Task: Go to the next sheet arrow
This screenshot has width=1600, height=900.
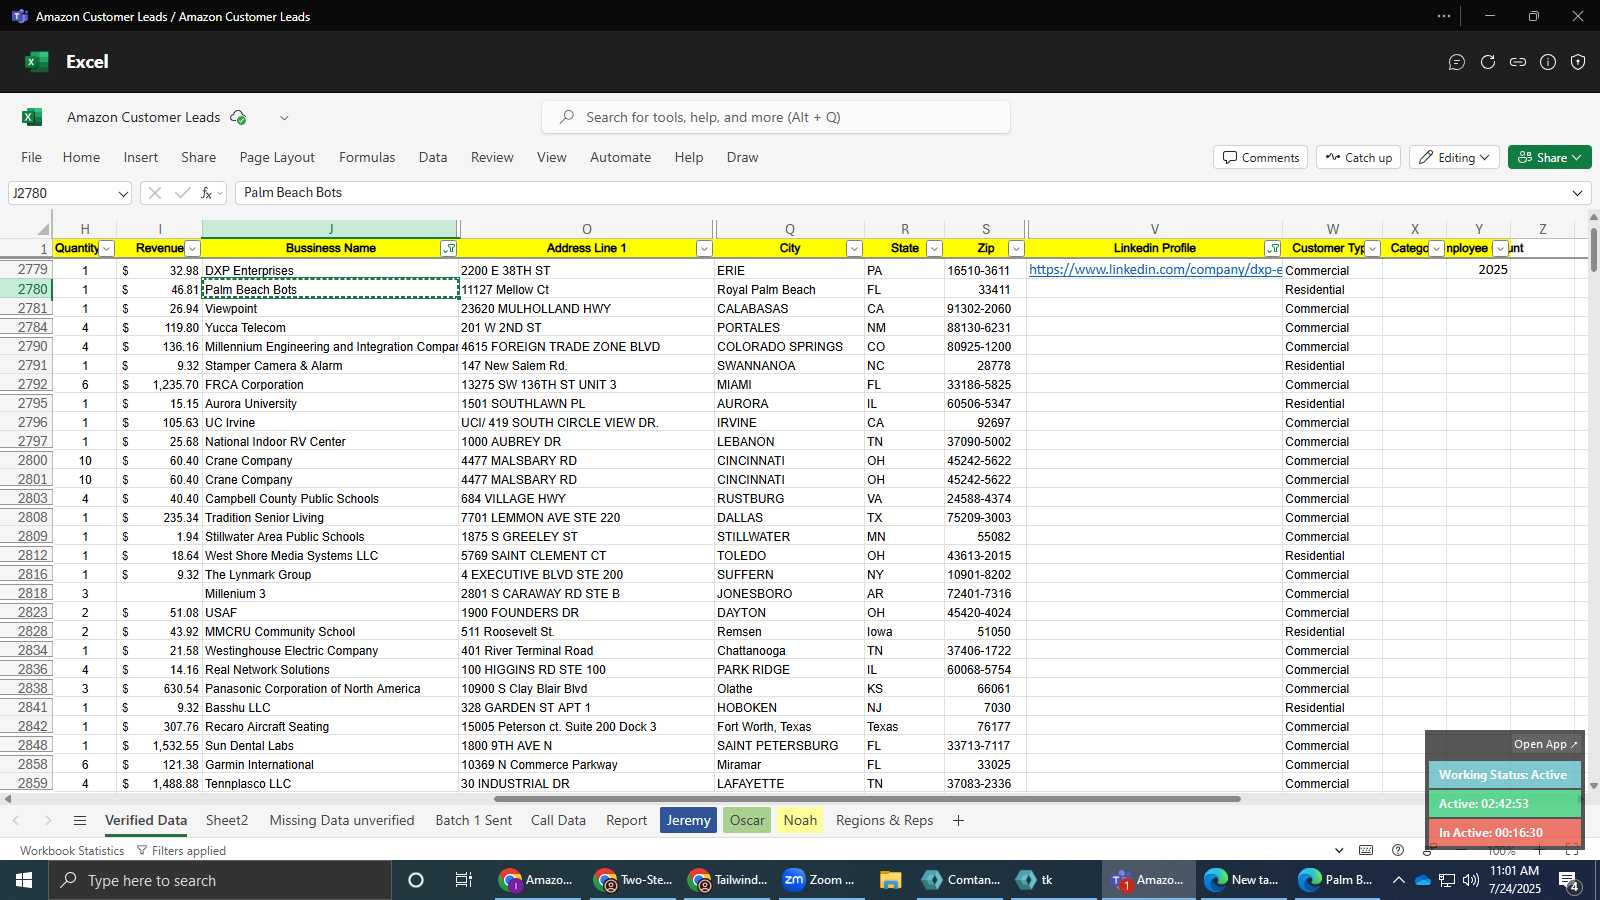Action: click(47, 821)
